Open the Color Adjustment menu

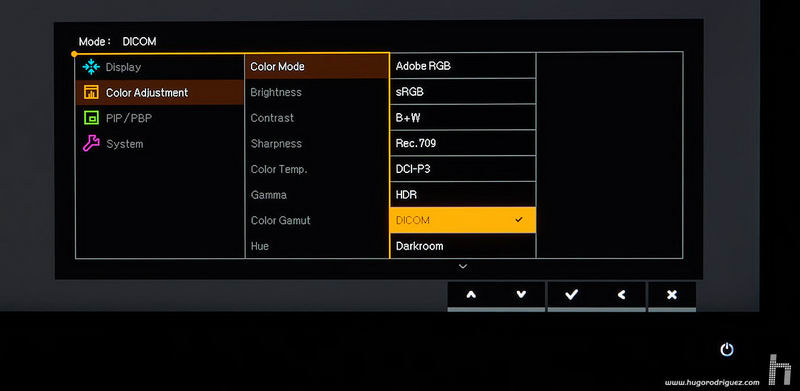160,92
